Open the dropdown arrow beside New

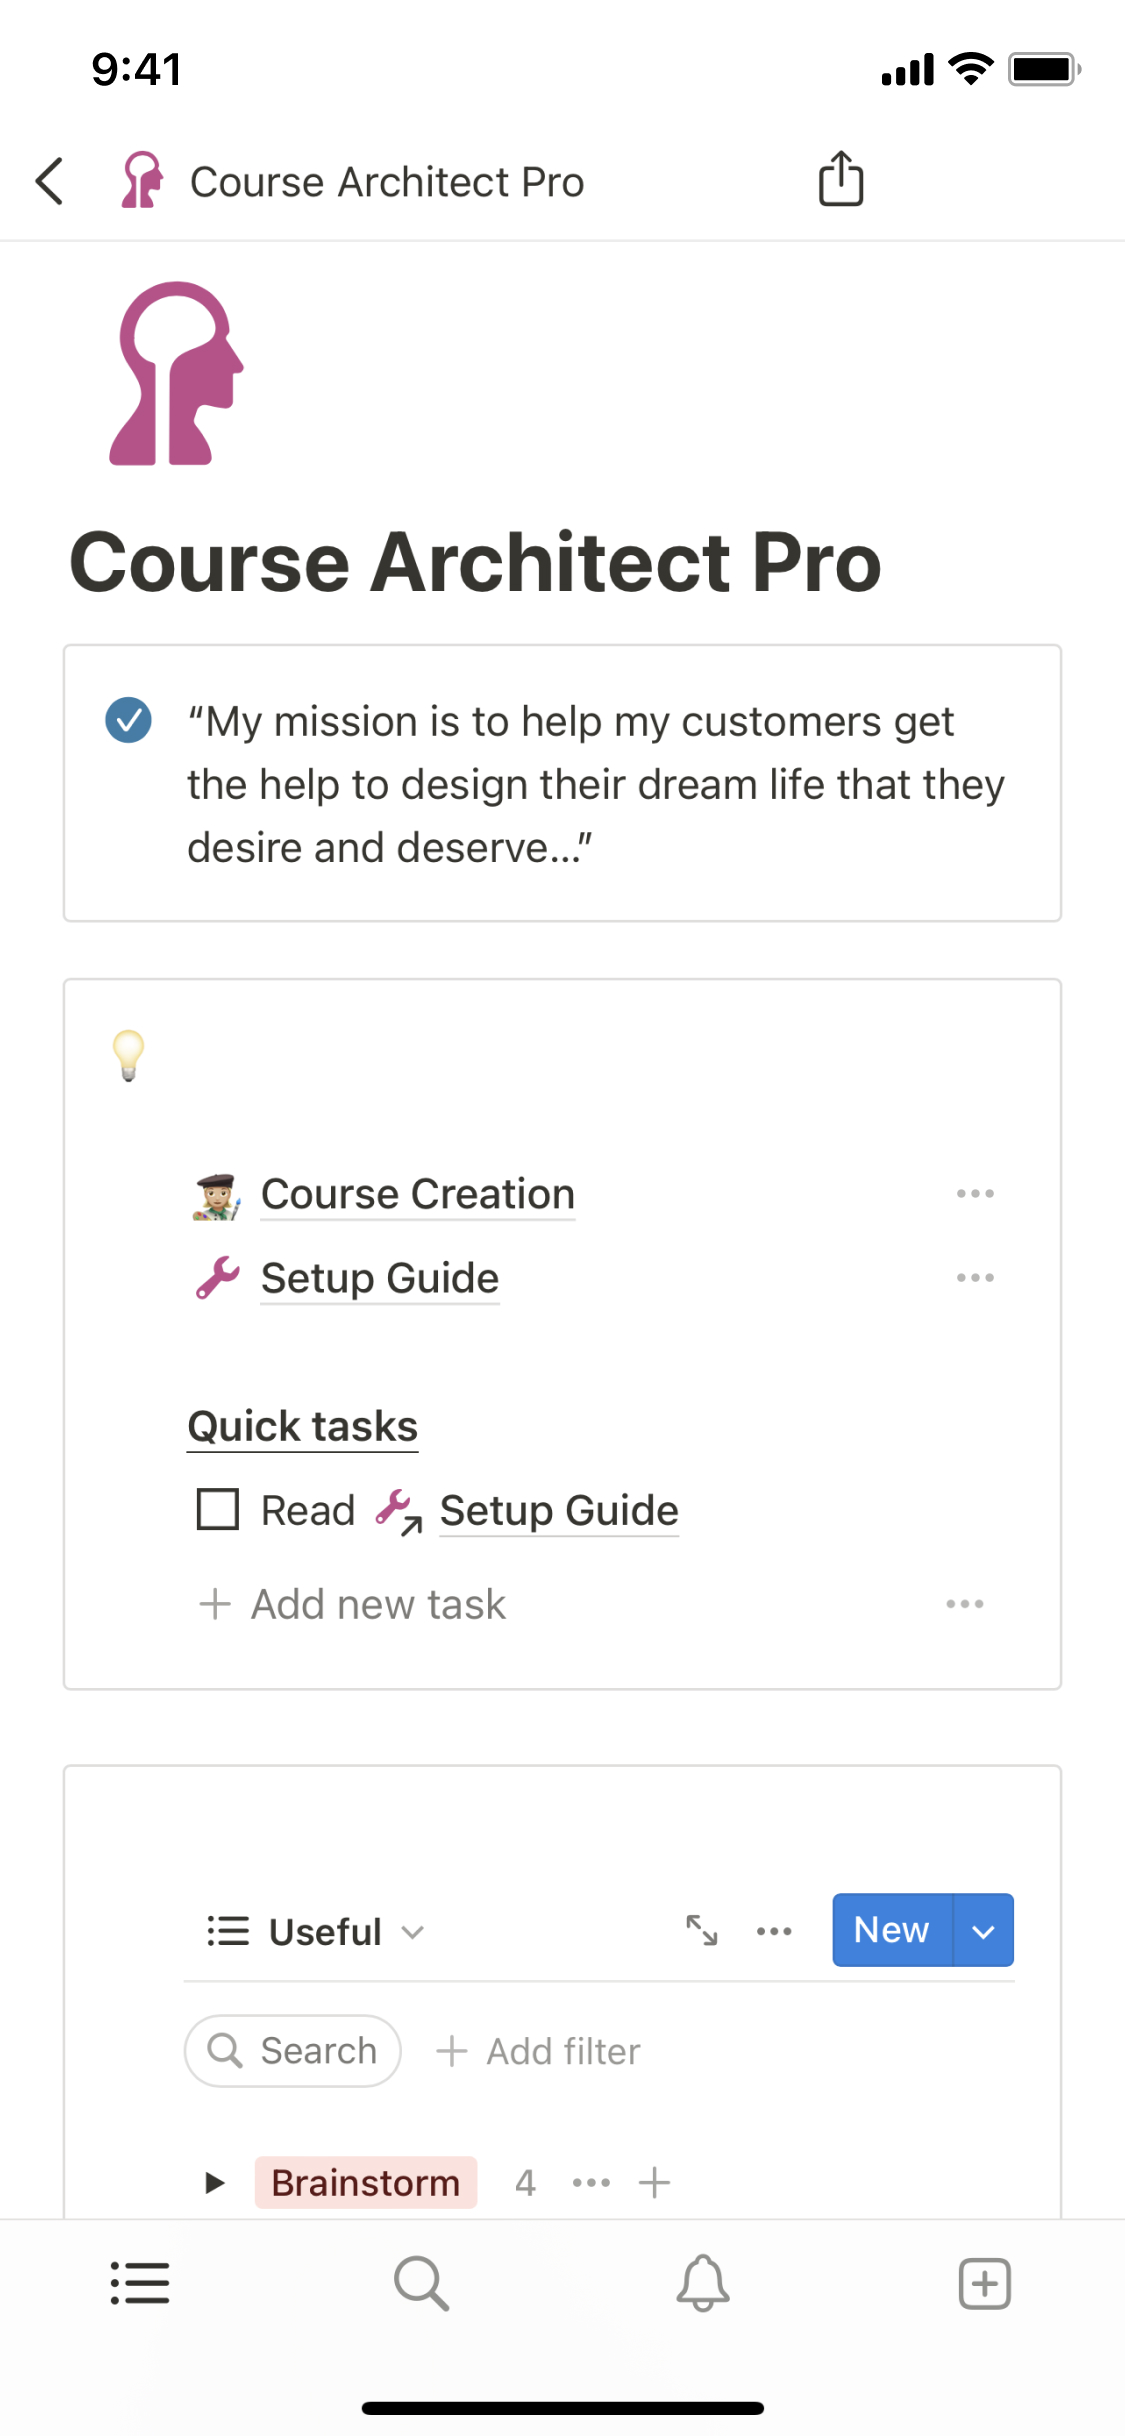(984, 1931)
